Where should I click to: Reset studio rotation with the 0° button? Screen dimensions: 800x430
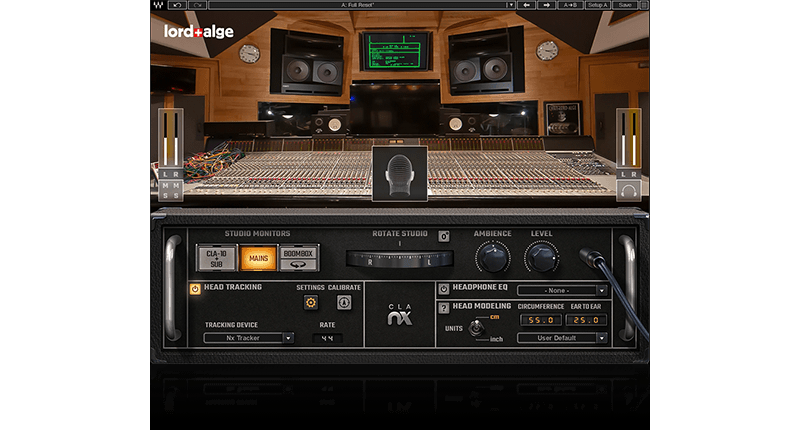tap(444, 236)
